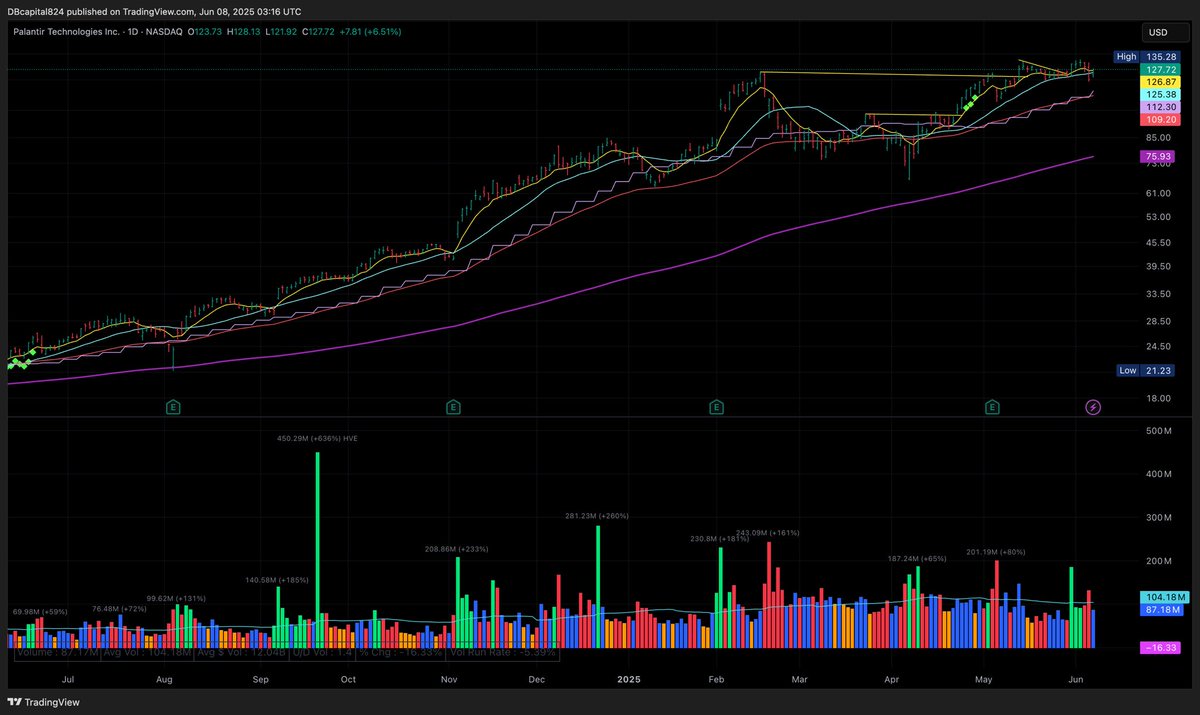
Task: Click the -16.33 magenta axis label
Action: (x=1160, y=648)
